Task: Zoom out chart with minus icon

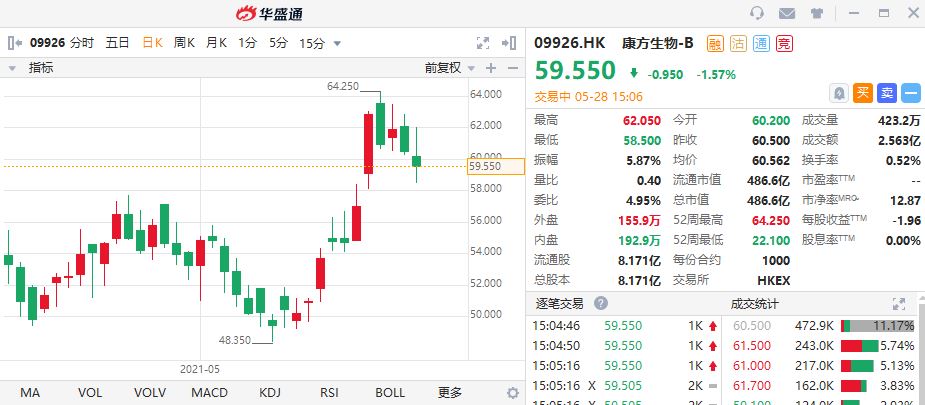Action: click(x=513, y=68)
